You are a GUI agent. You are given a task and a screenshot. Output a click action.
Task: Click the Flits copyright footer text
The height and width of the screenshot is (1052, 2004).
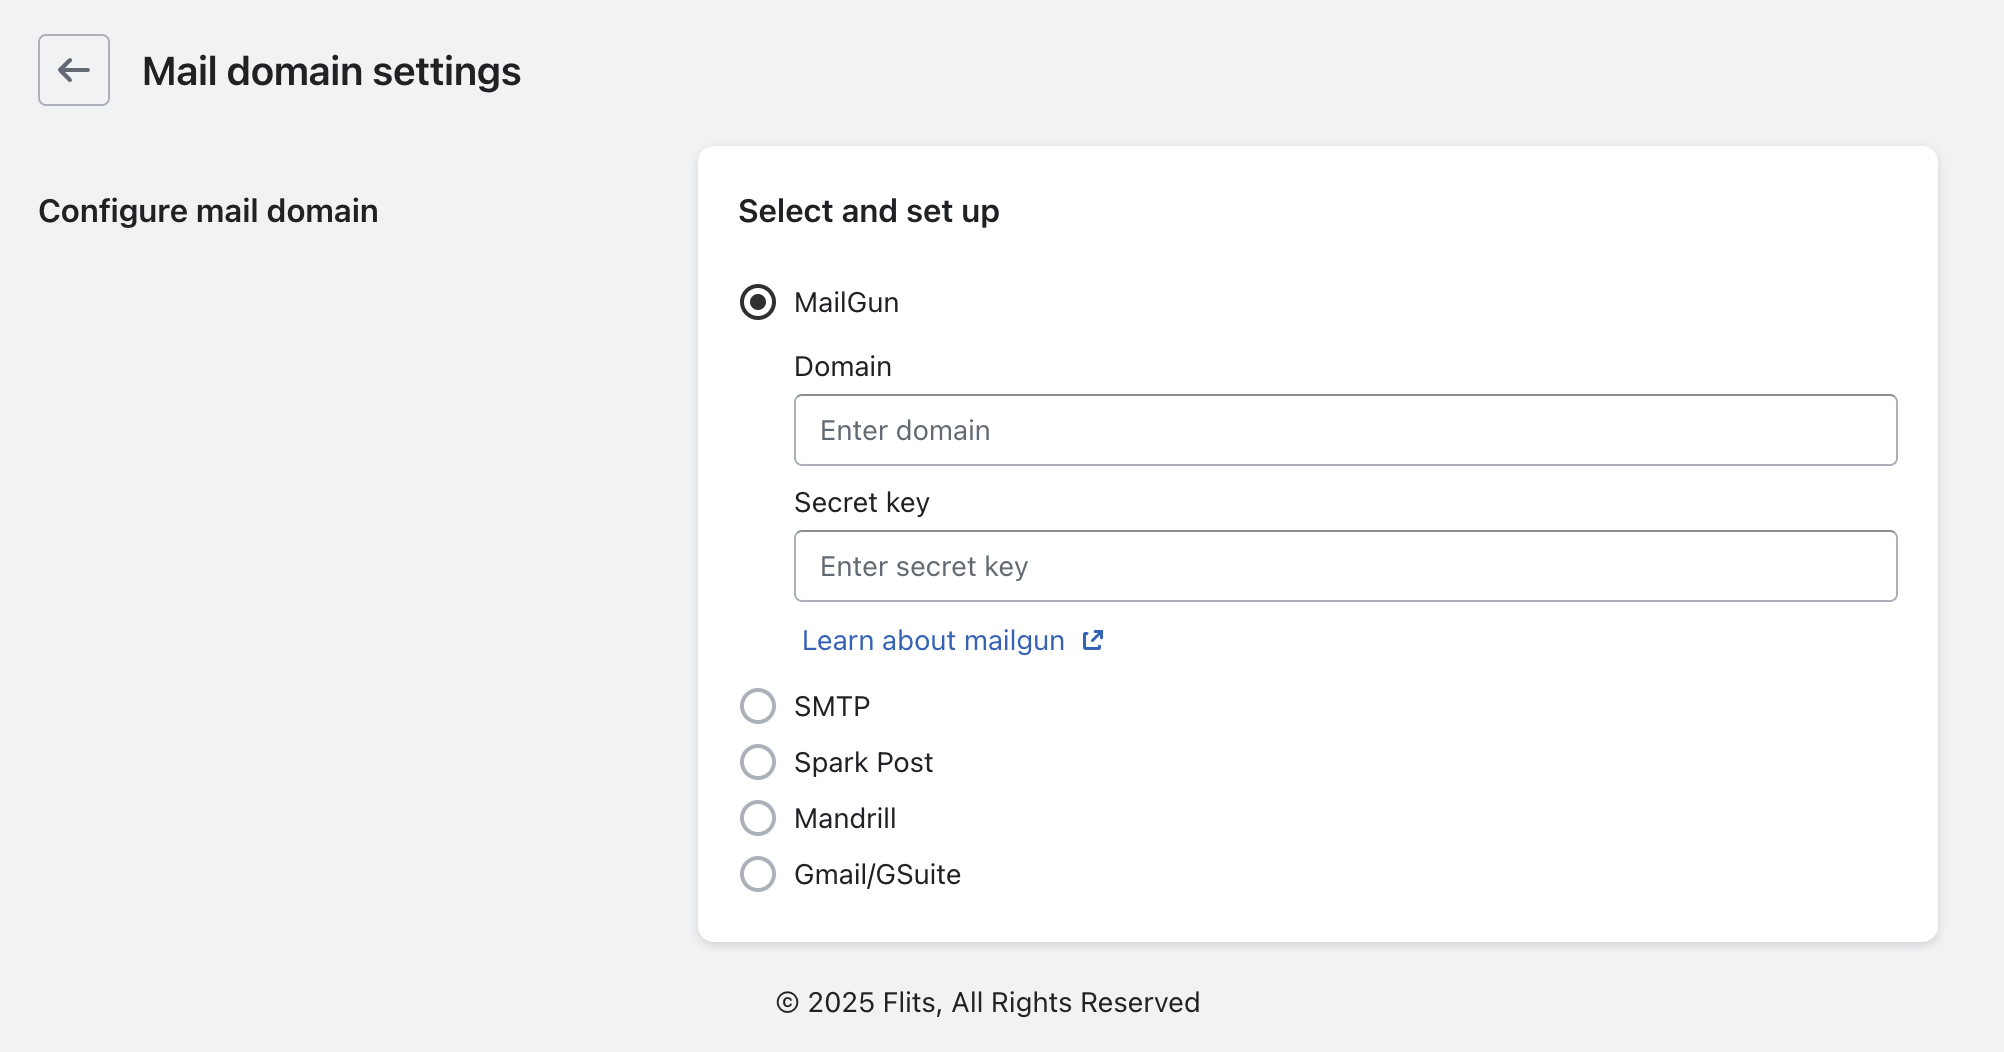pyautogui.click(x=988, y=1002)
